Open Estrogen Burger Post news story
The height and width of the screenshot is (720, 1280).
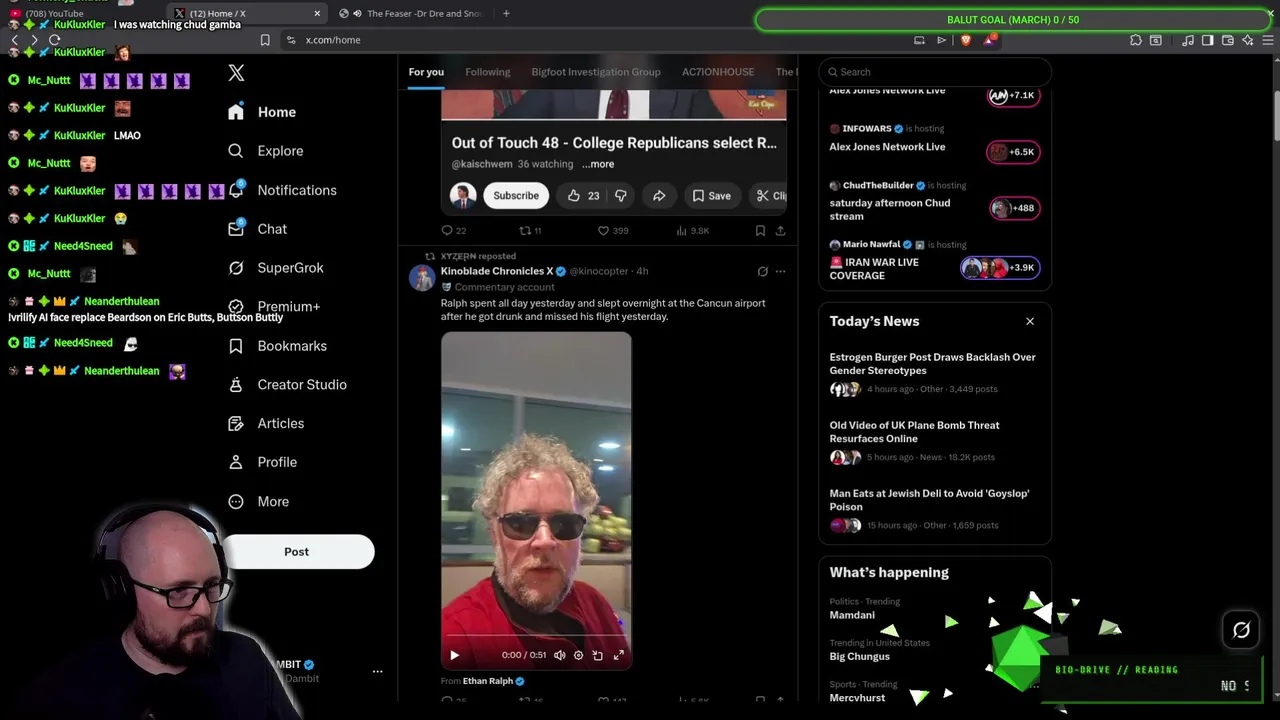[934, 373]
